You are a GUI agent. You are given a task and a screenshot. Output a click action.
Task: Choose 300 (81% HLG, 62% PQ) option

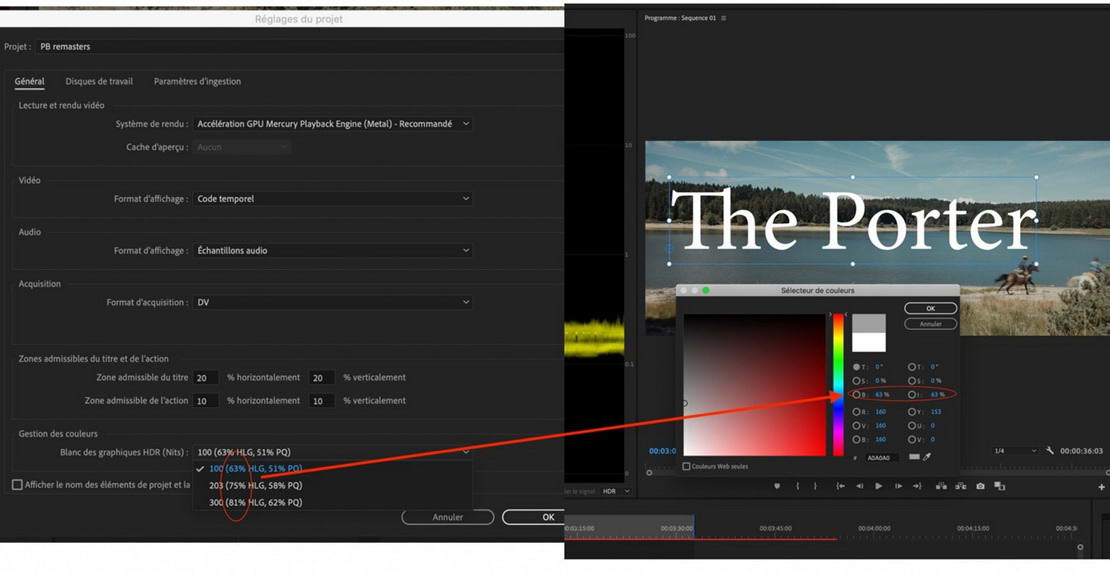333,503
